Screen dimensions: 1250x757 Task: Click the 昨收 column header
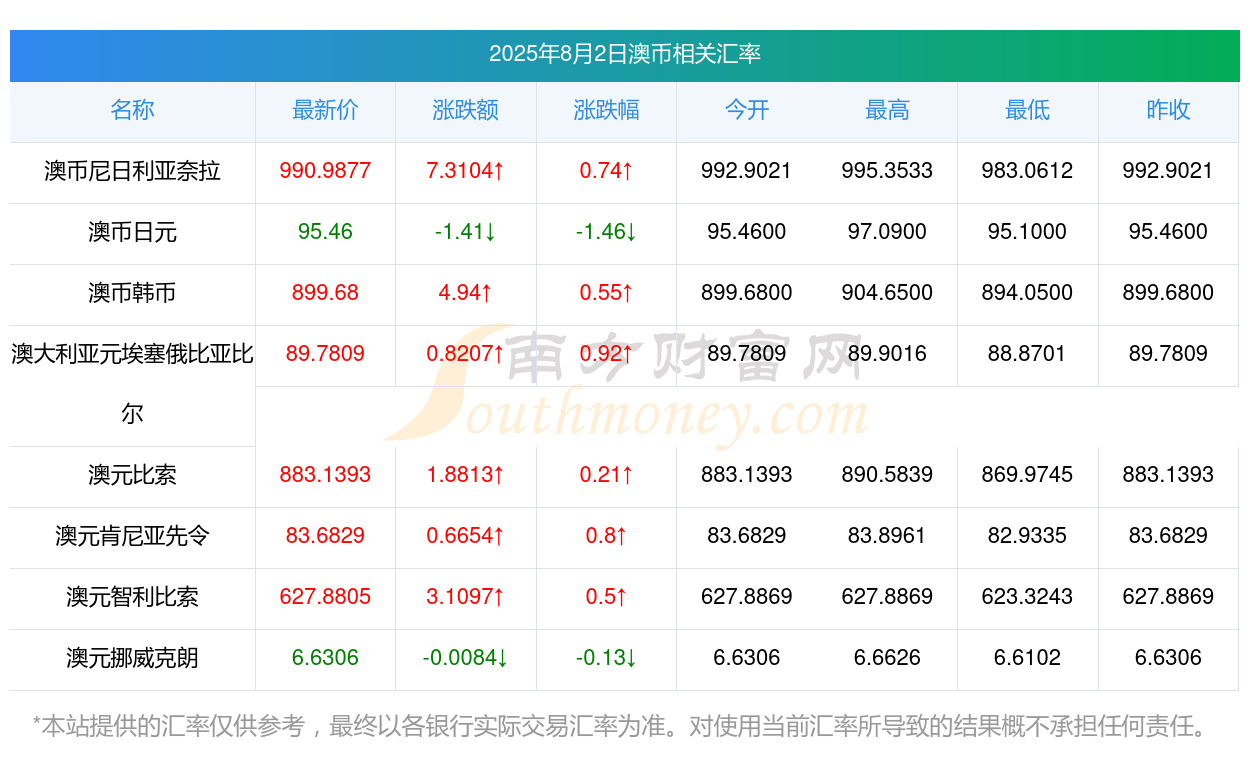click(1168, 110)
